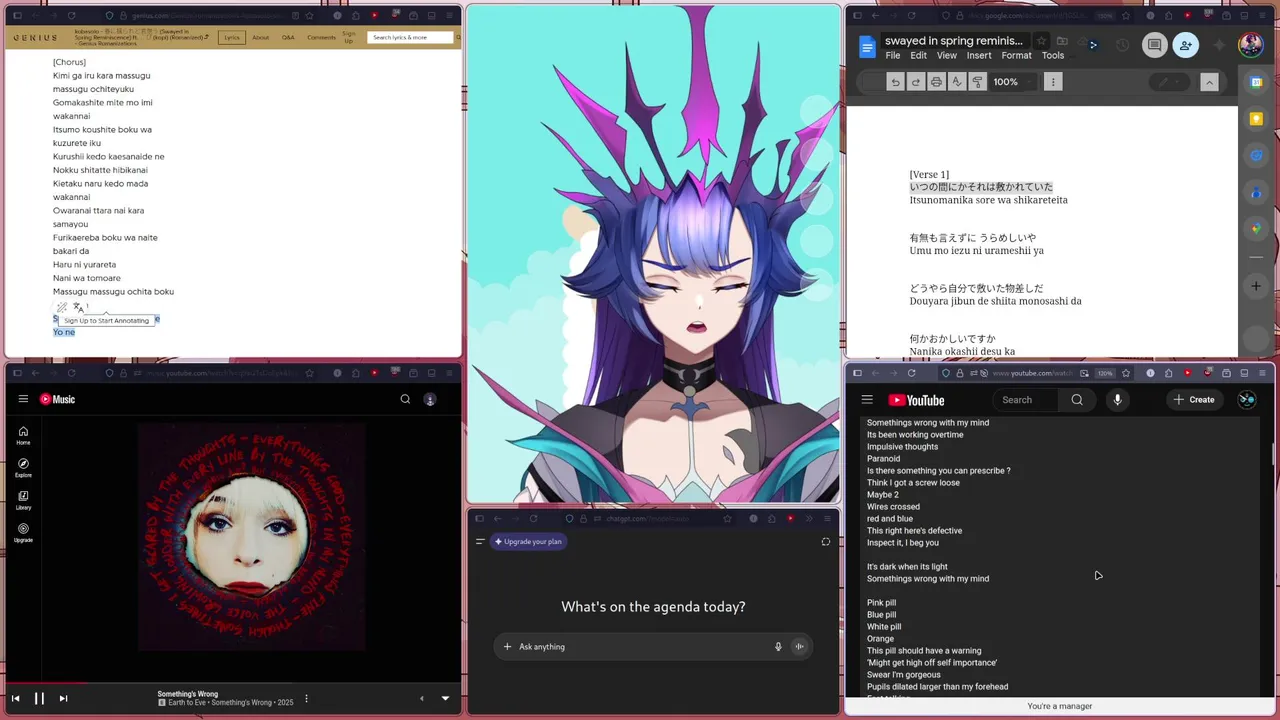Go to previous track in YouTube Music
Viewport: 1280px width, 720px height.
click(15, 698)
